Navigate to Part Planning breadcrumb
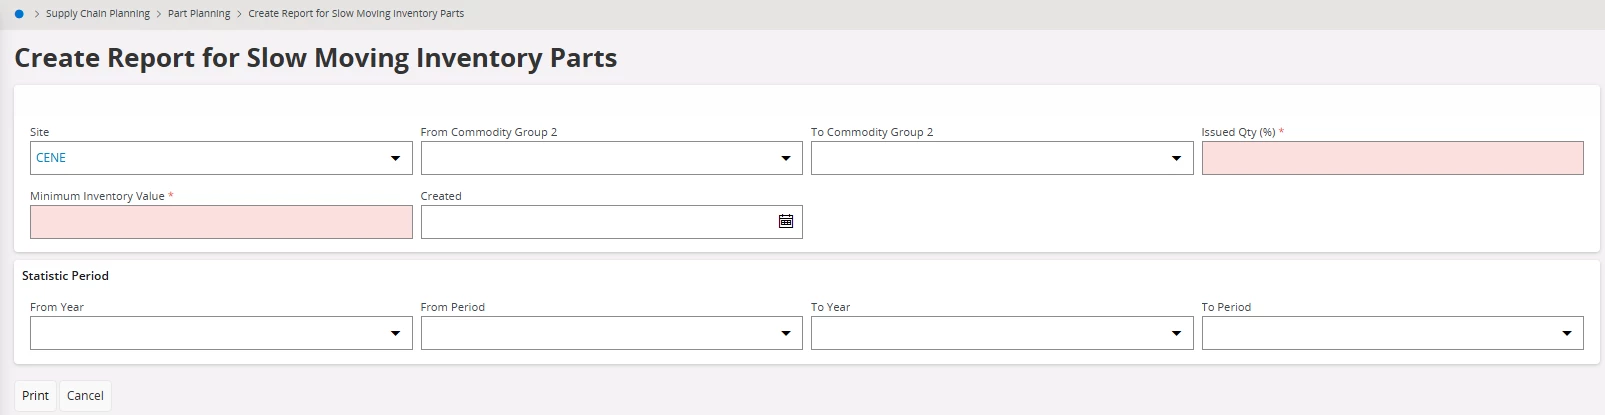The height and width of the screenshot is (415, 1605). (x=199, y=14)
